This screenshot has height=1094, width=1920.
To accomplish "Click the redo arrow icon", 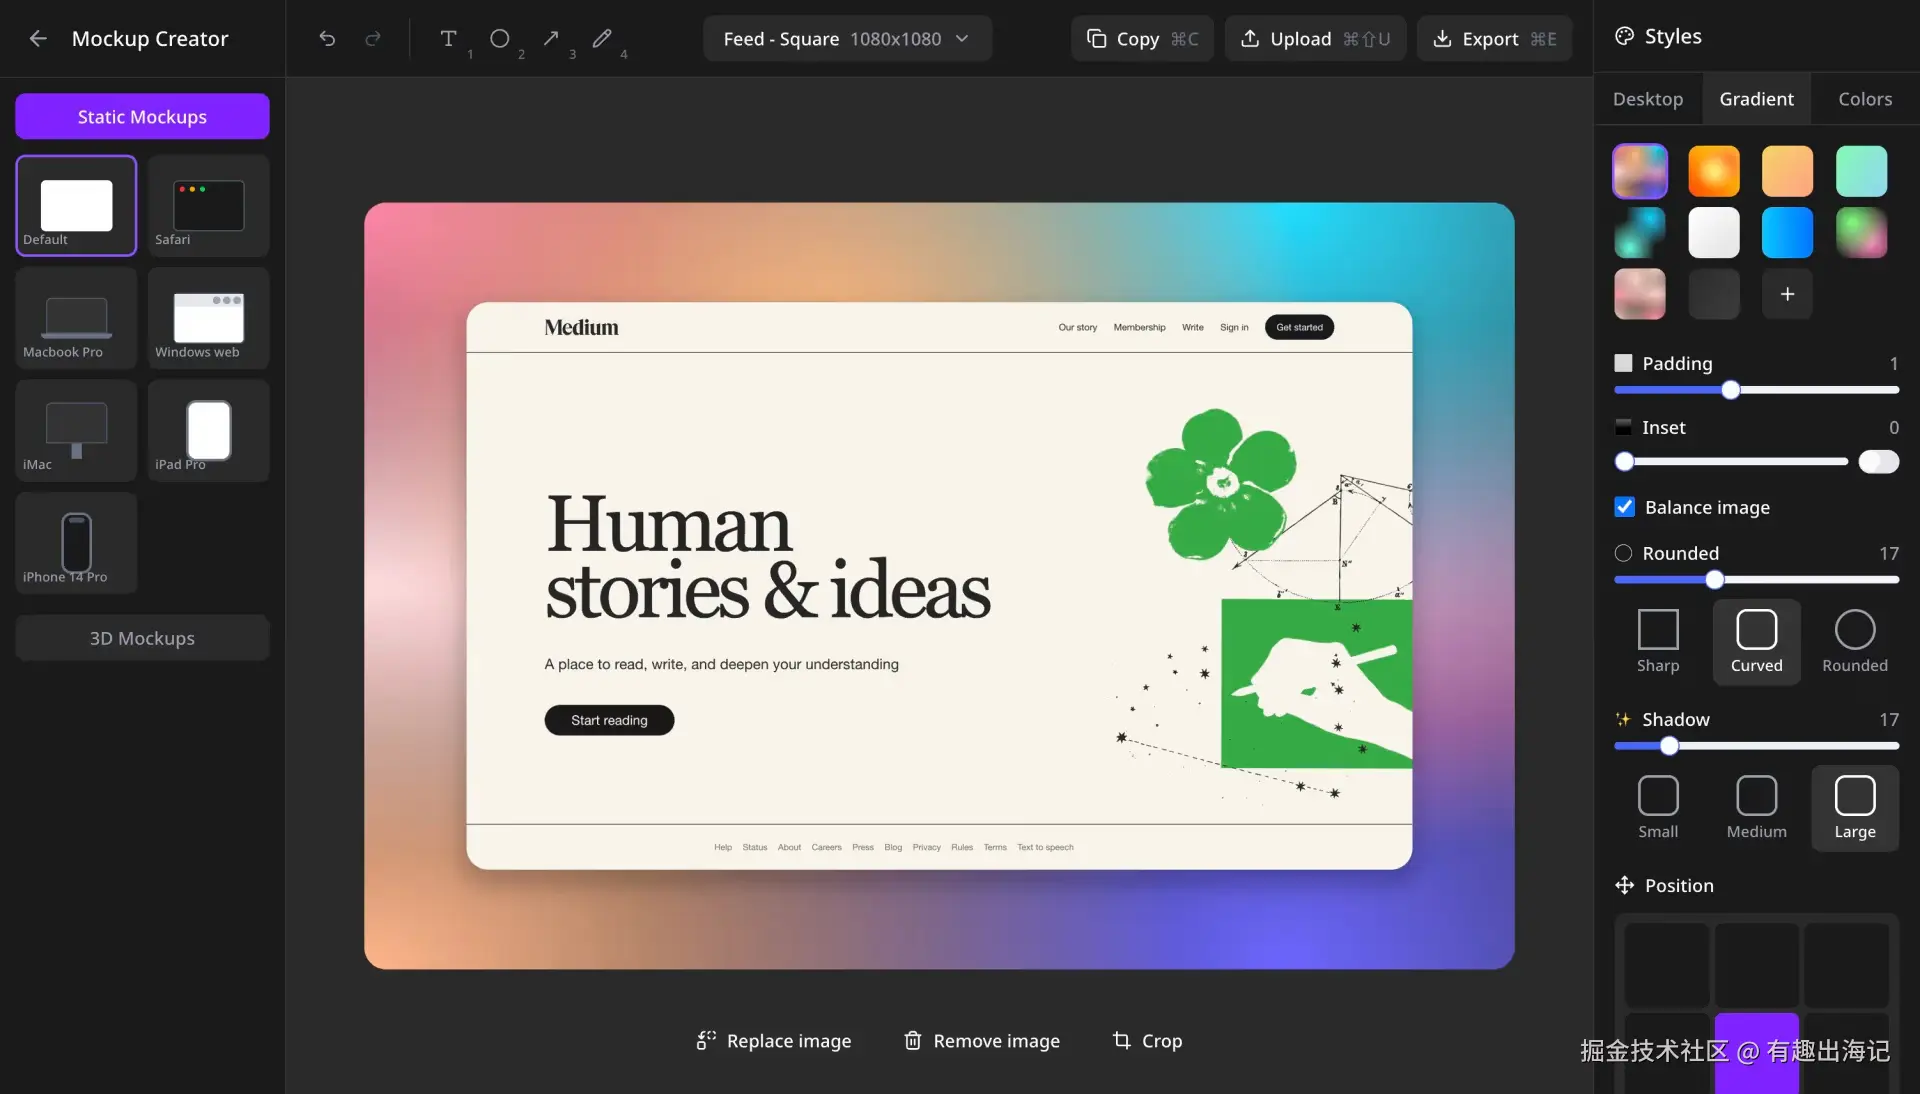I will pos(373,39).
